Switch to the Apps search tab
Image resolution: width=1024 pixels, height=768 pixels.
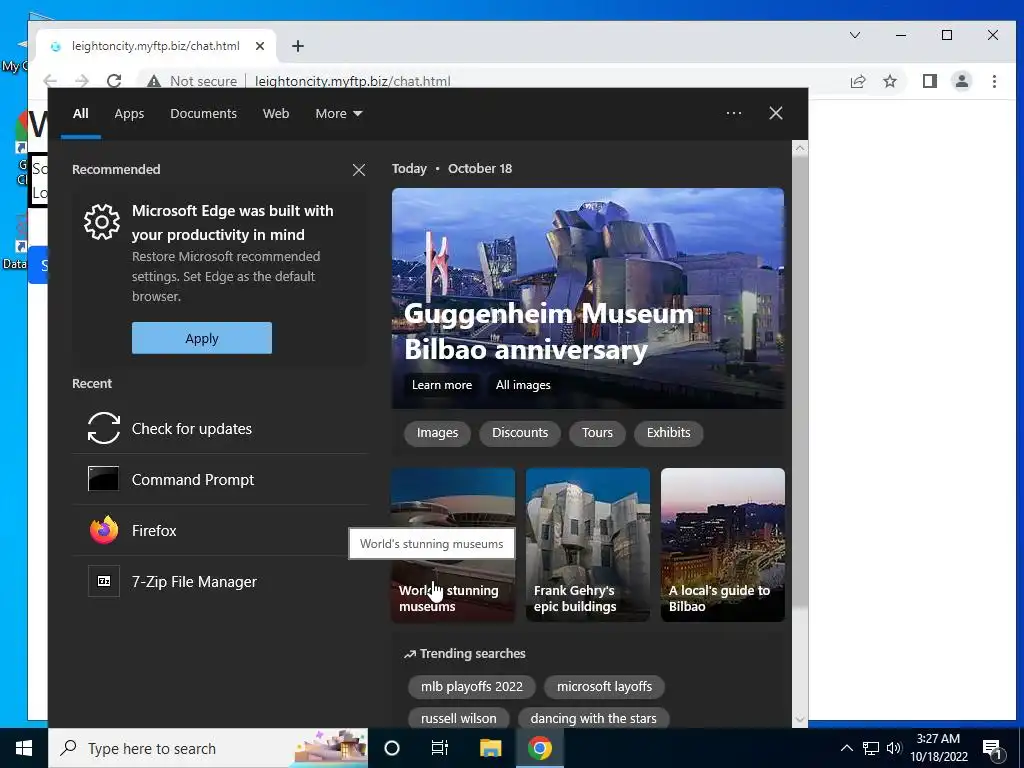click(x=129, y=114)
